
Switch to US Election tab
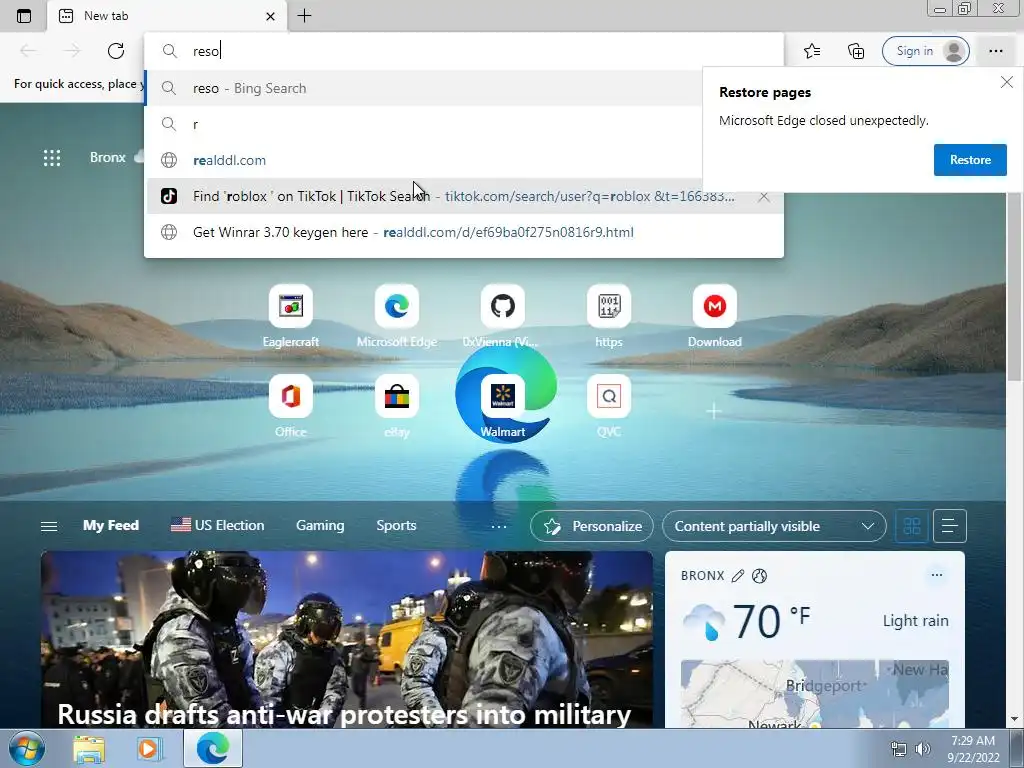[x=217, y=525]
